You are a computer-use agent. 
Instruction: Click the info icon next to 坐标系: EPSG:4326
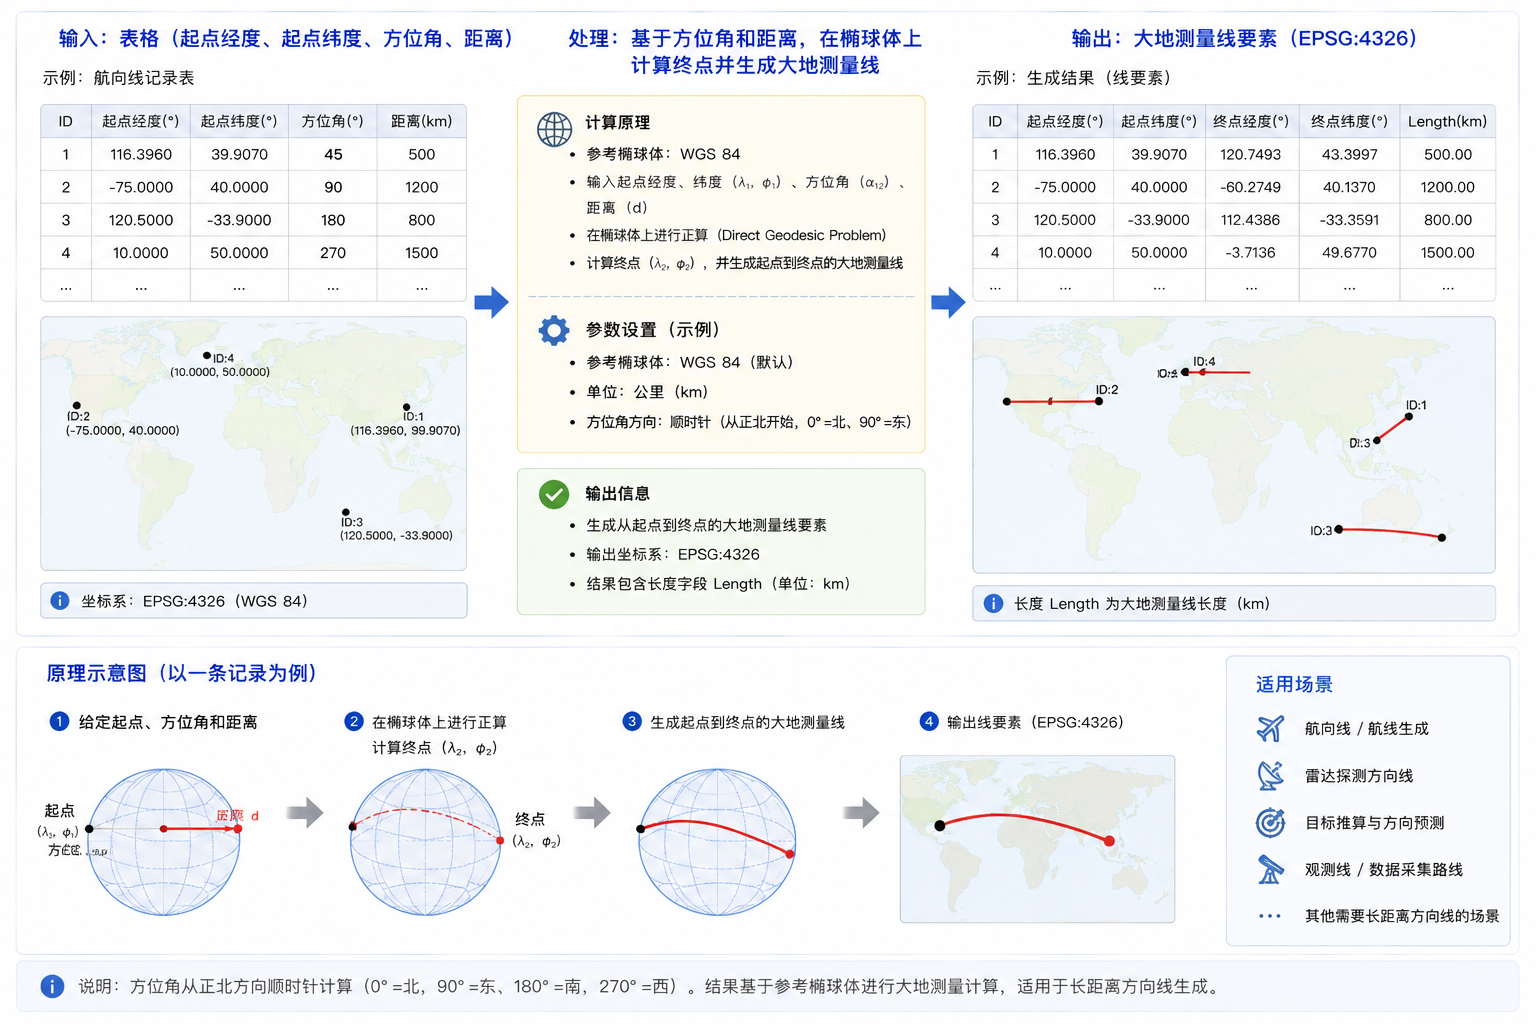[60, 601]
